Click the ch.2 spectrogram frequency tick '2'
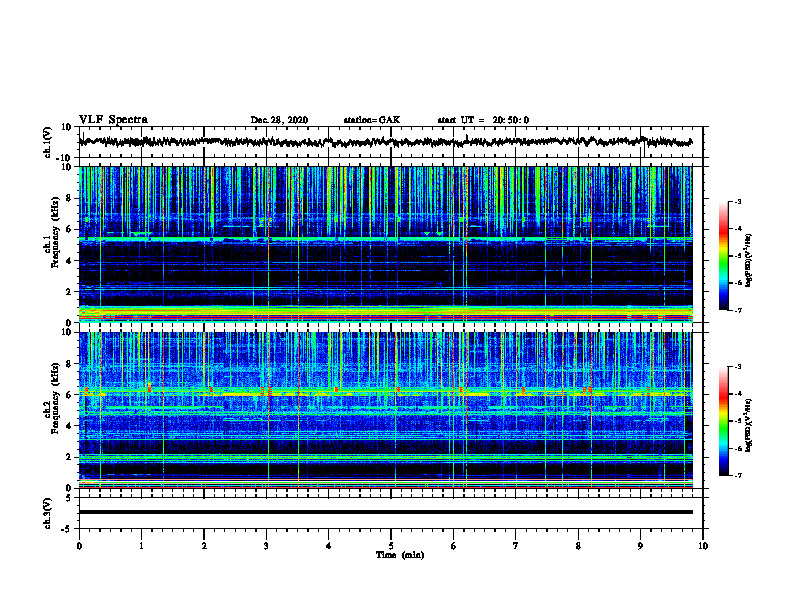The width and height of the screenshot is (792, 612). (x=69, y=457)
